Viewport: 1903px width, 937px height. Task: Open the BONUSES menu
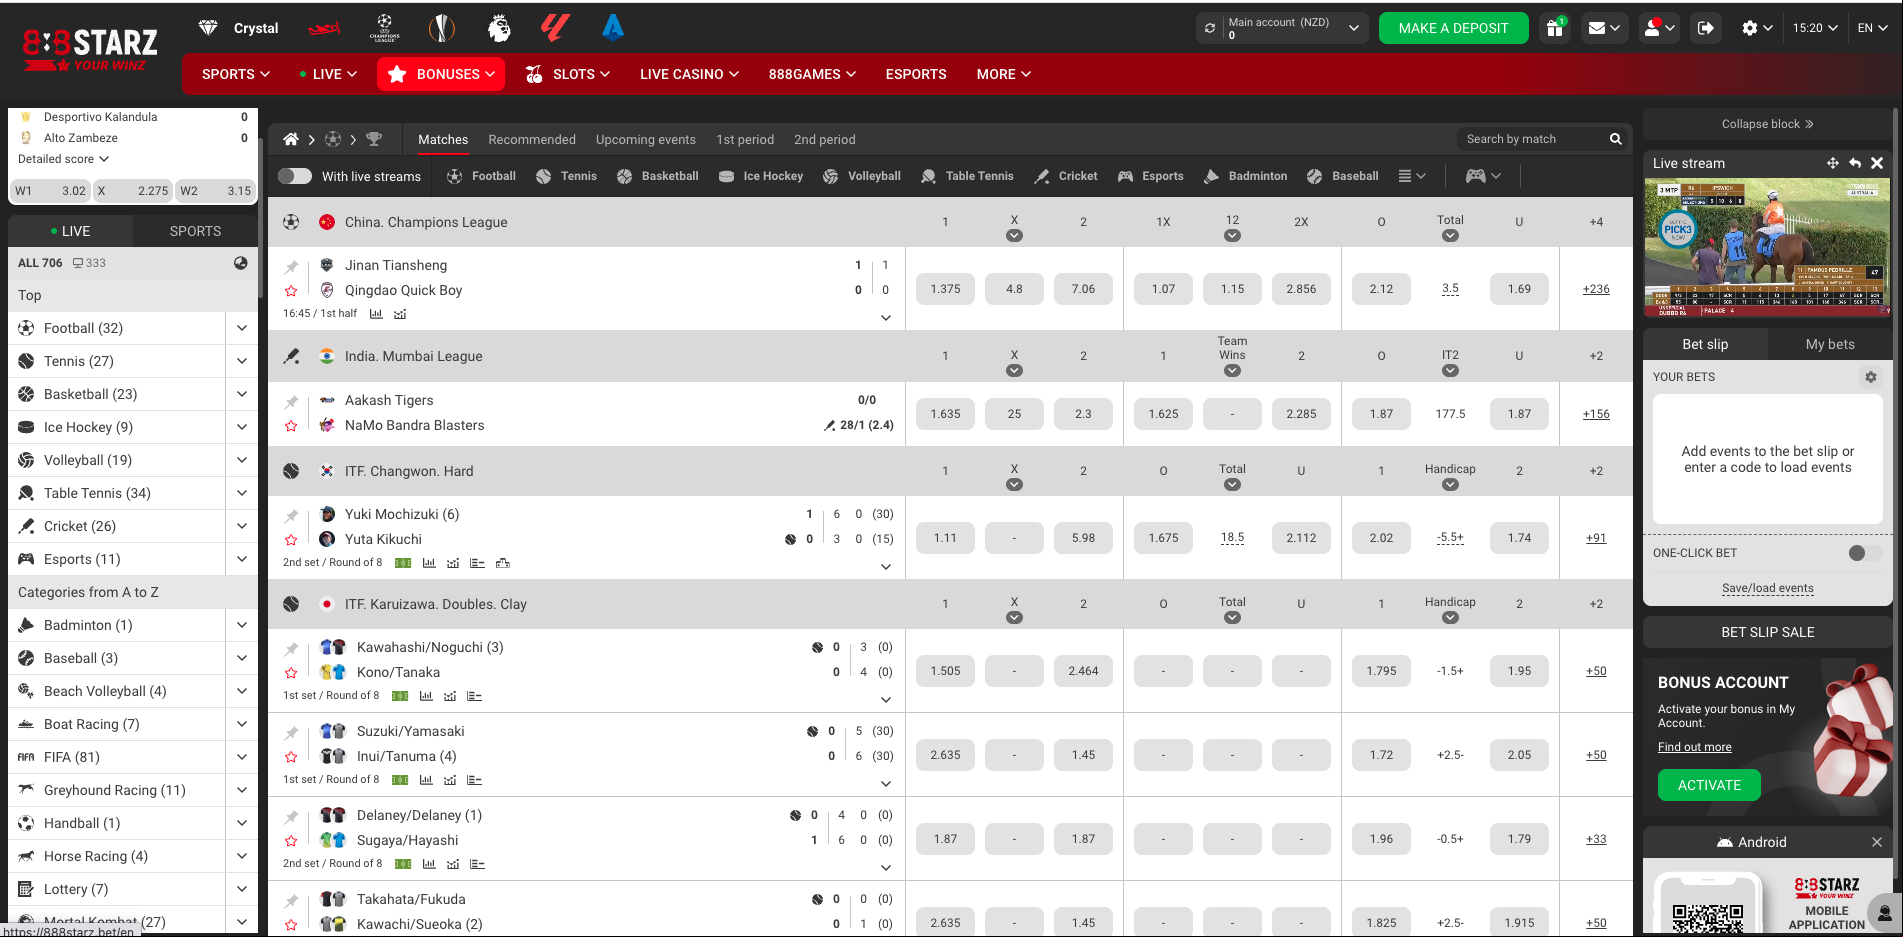(441, 74)
